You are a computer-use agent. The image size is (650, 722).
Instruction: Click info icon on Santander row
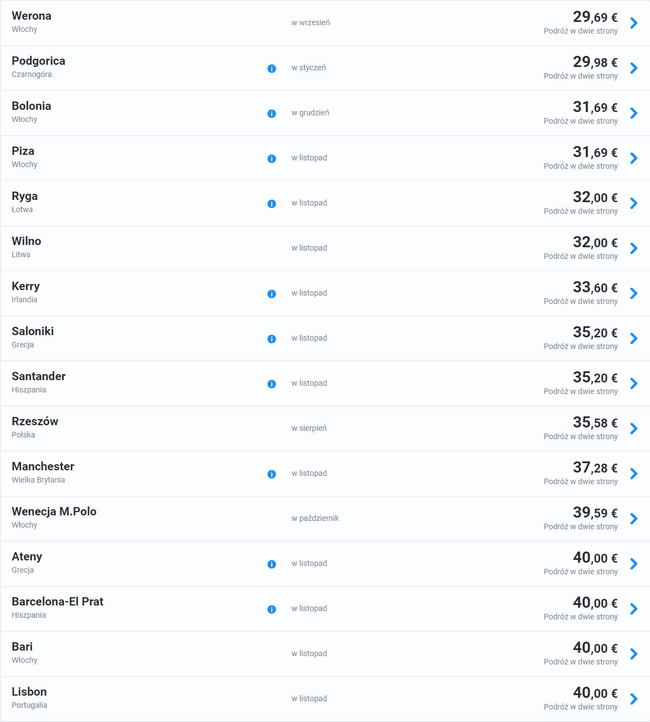pos(271,383)
